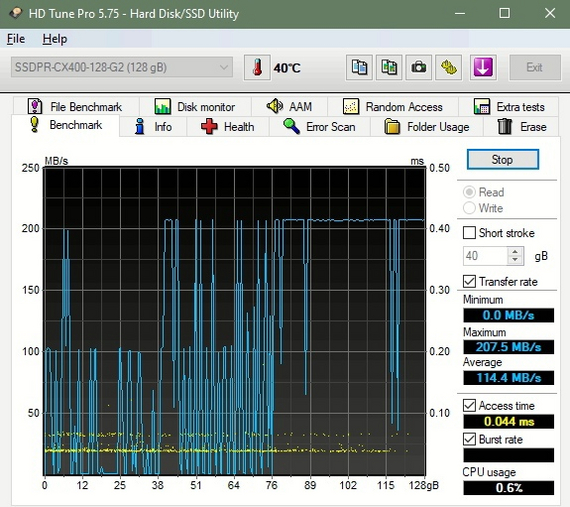Click the copy screenshot to clipboard icon
Image resolution: width=570 pixels, height=507 pixels.
coord(389,67)
